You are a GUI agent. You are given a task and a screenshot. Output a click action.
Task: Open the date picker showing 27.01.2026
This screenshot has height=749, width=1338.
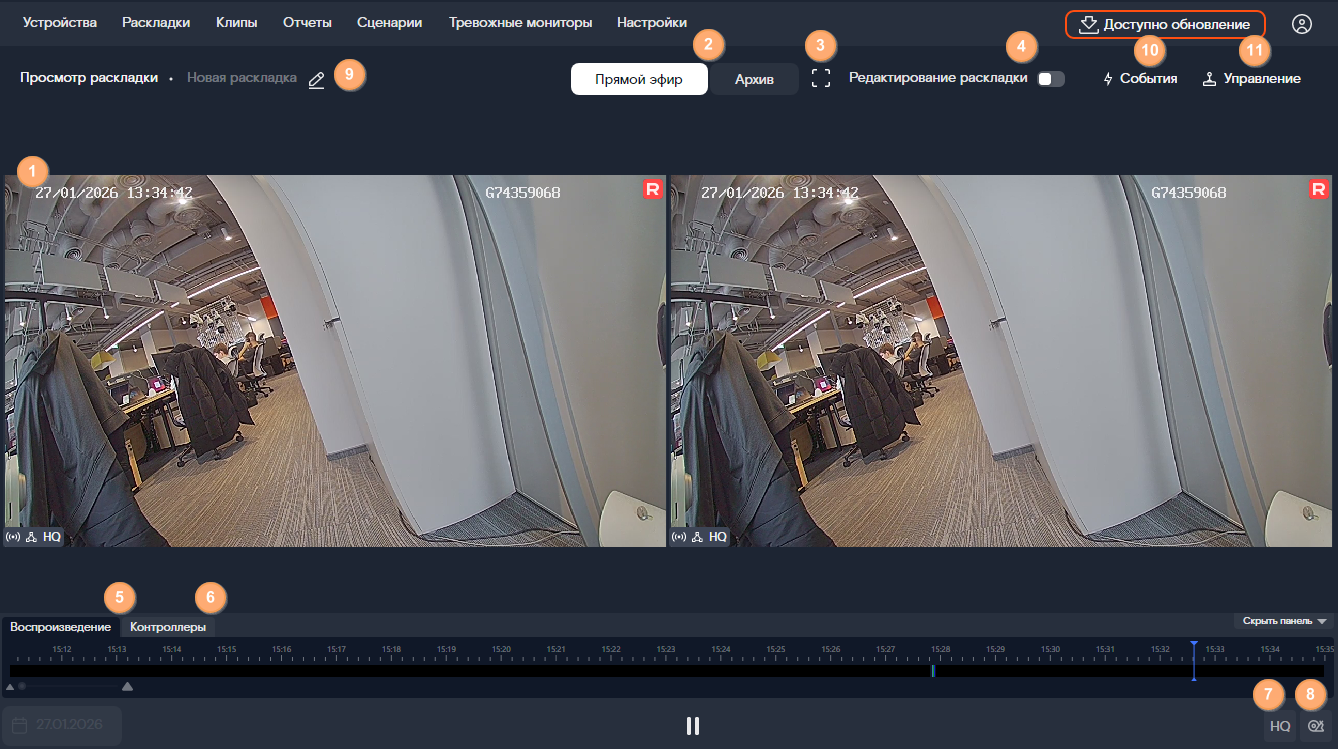pos(62,725)
